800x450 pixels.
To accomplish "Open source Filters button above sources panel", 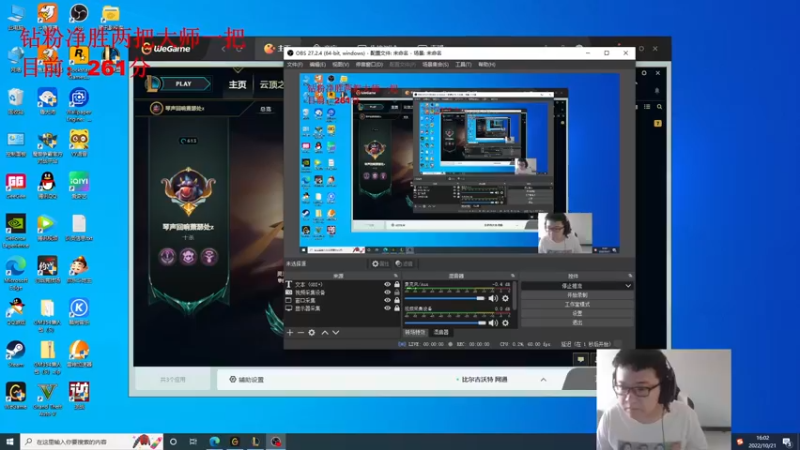I will 404,264.
